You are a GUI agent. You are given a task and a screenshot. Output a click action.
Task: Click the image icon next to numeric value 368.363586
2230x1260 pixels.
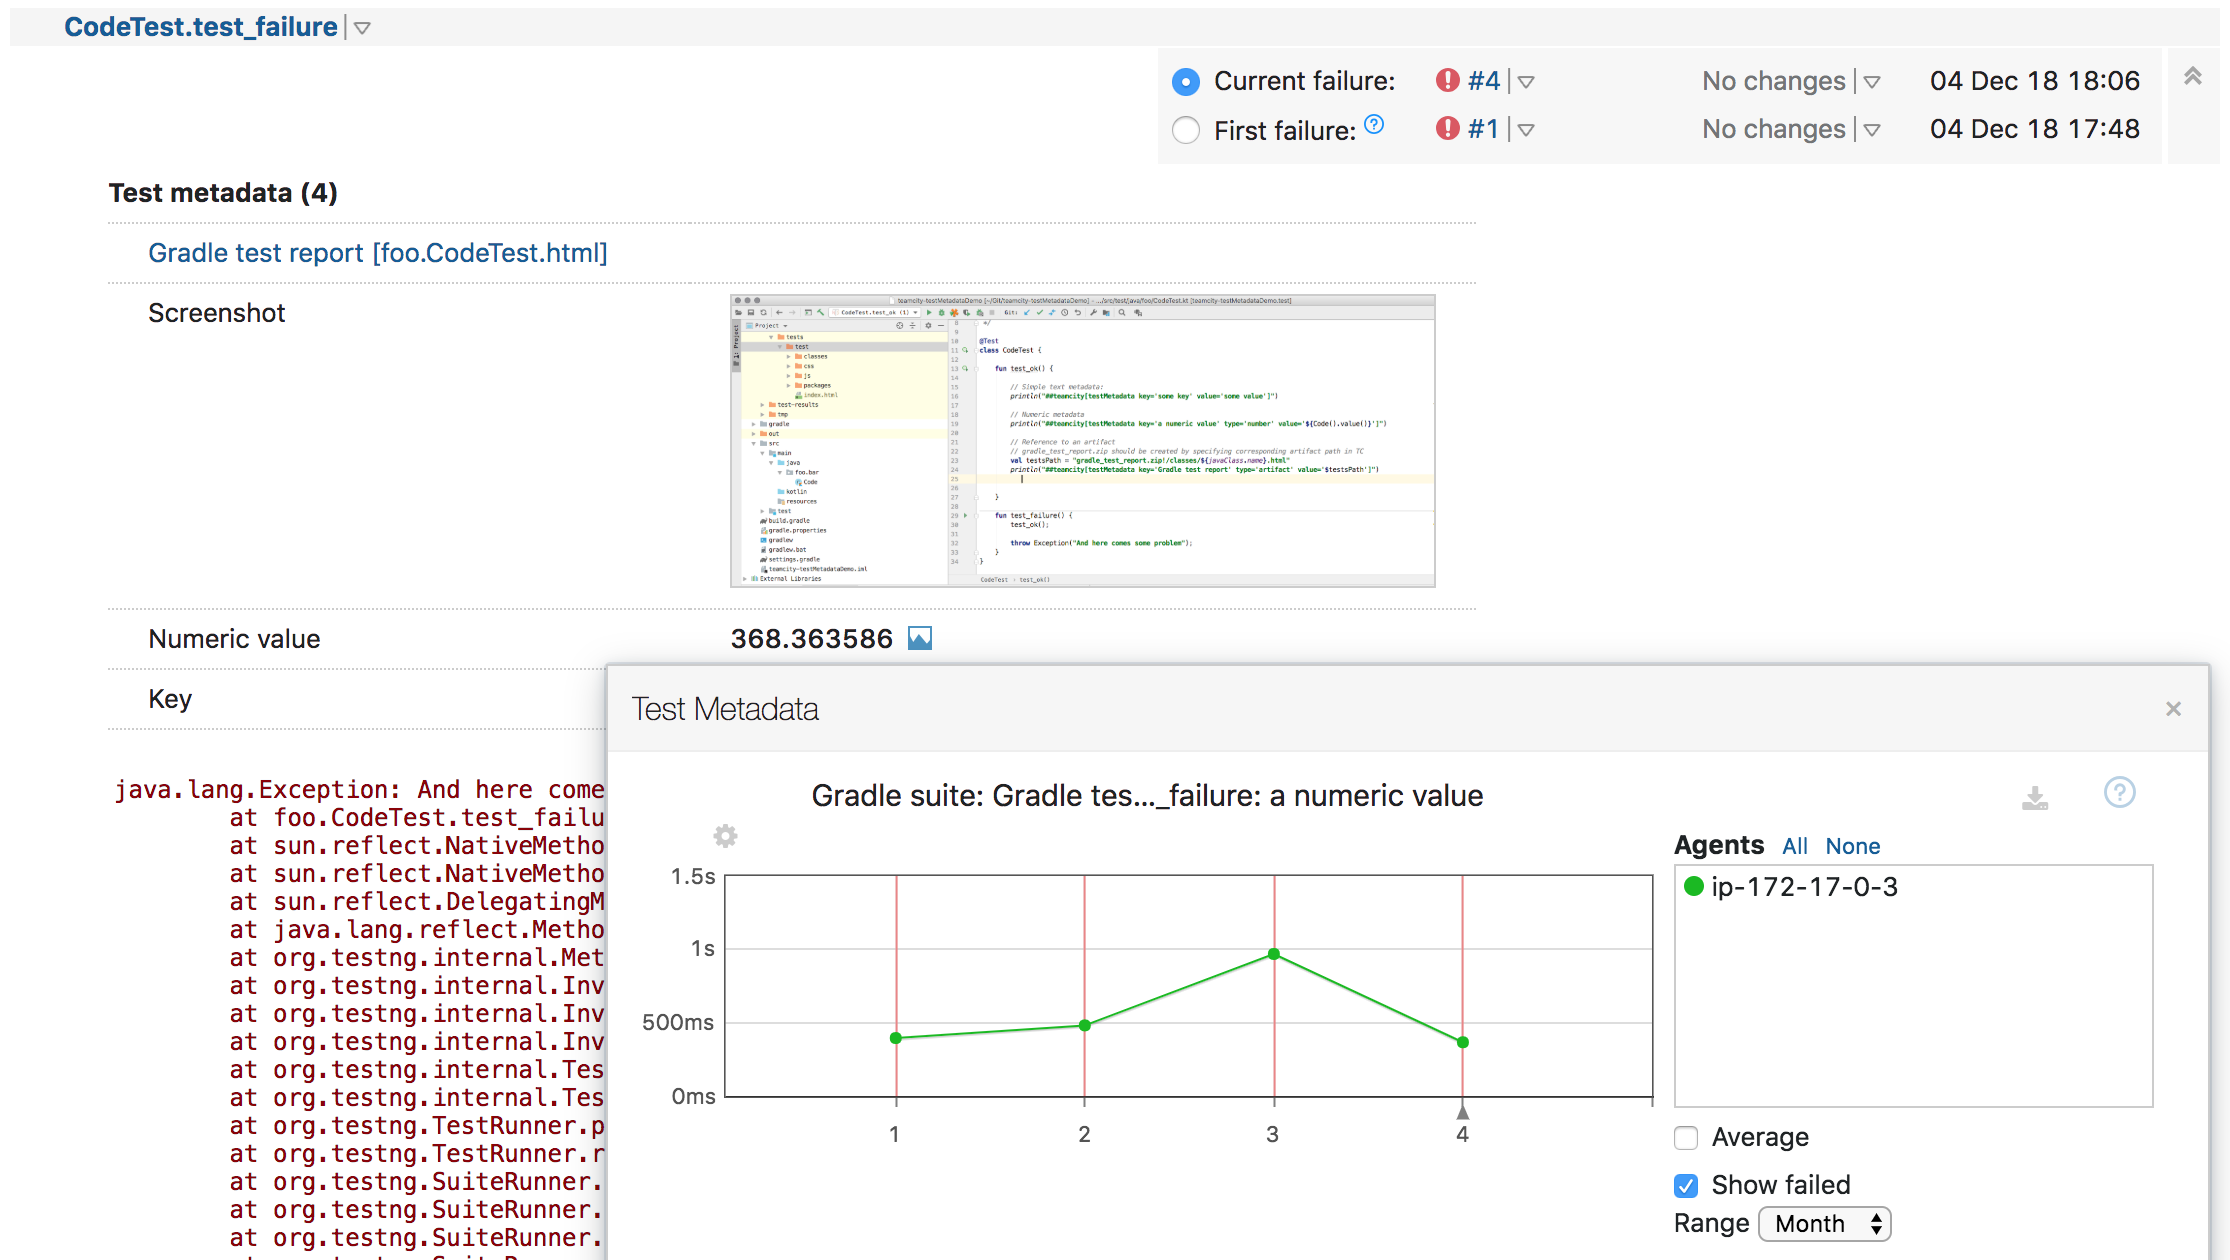[x=922, y=637]
